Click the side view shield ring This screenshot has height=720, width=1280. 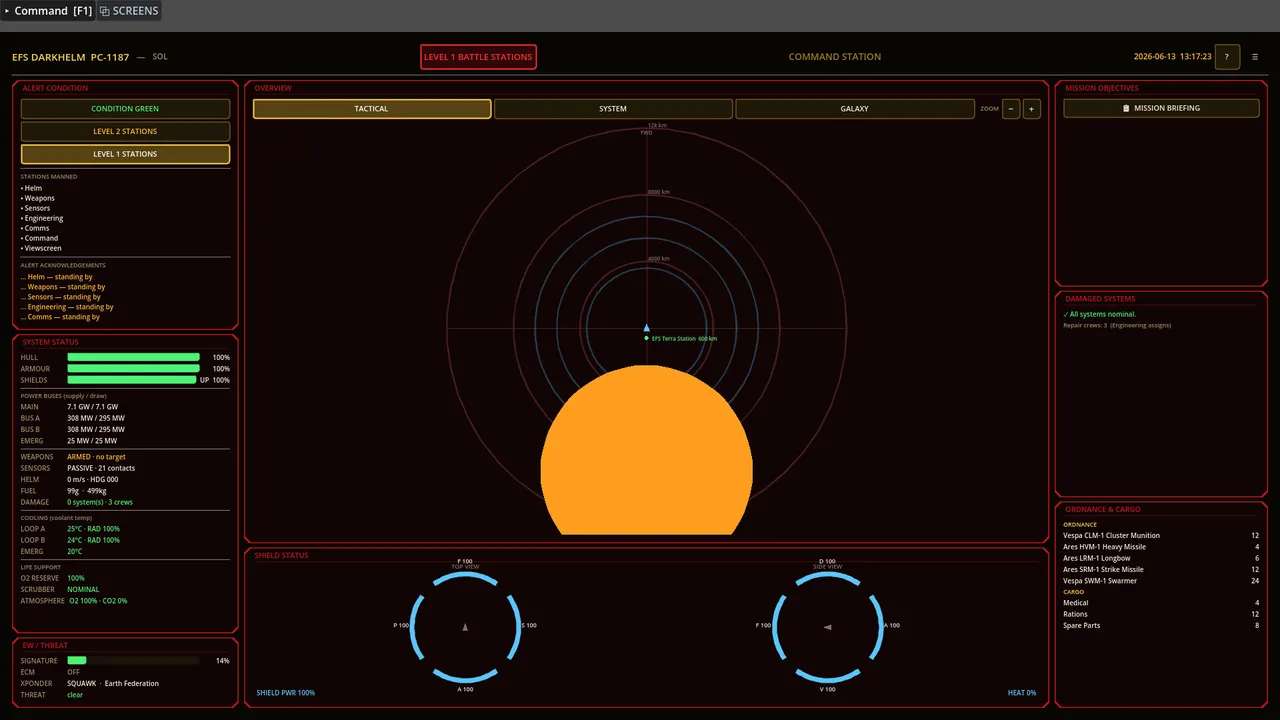(828, 626)
